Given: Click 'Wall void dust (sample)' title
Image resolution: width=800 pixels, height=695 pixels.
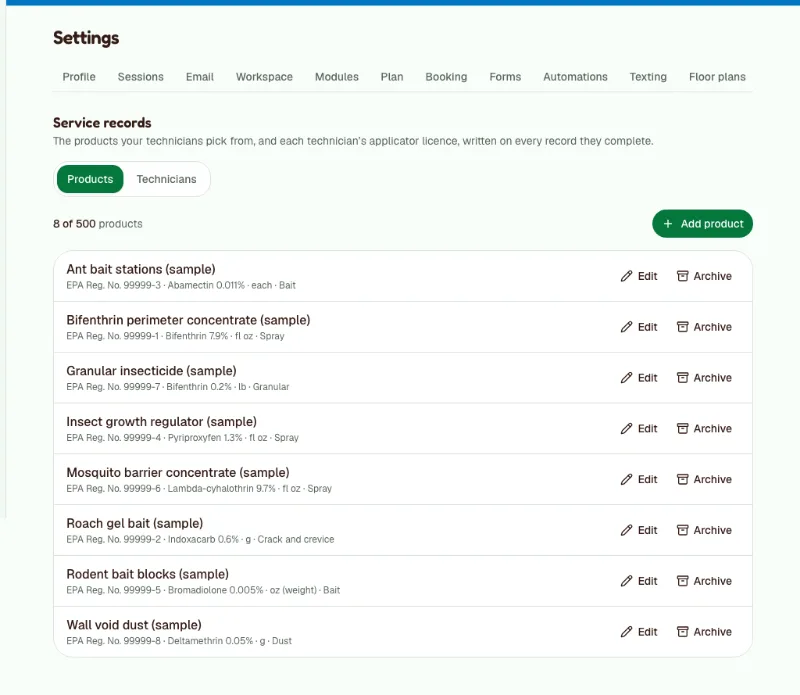Looking at the screenshot, I should pyautogui.click(x=134, y=625).
